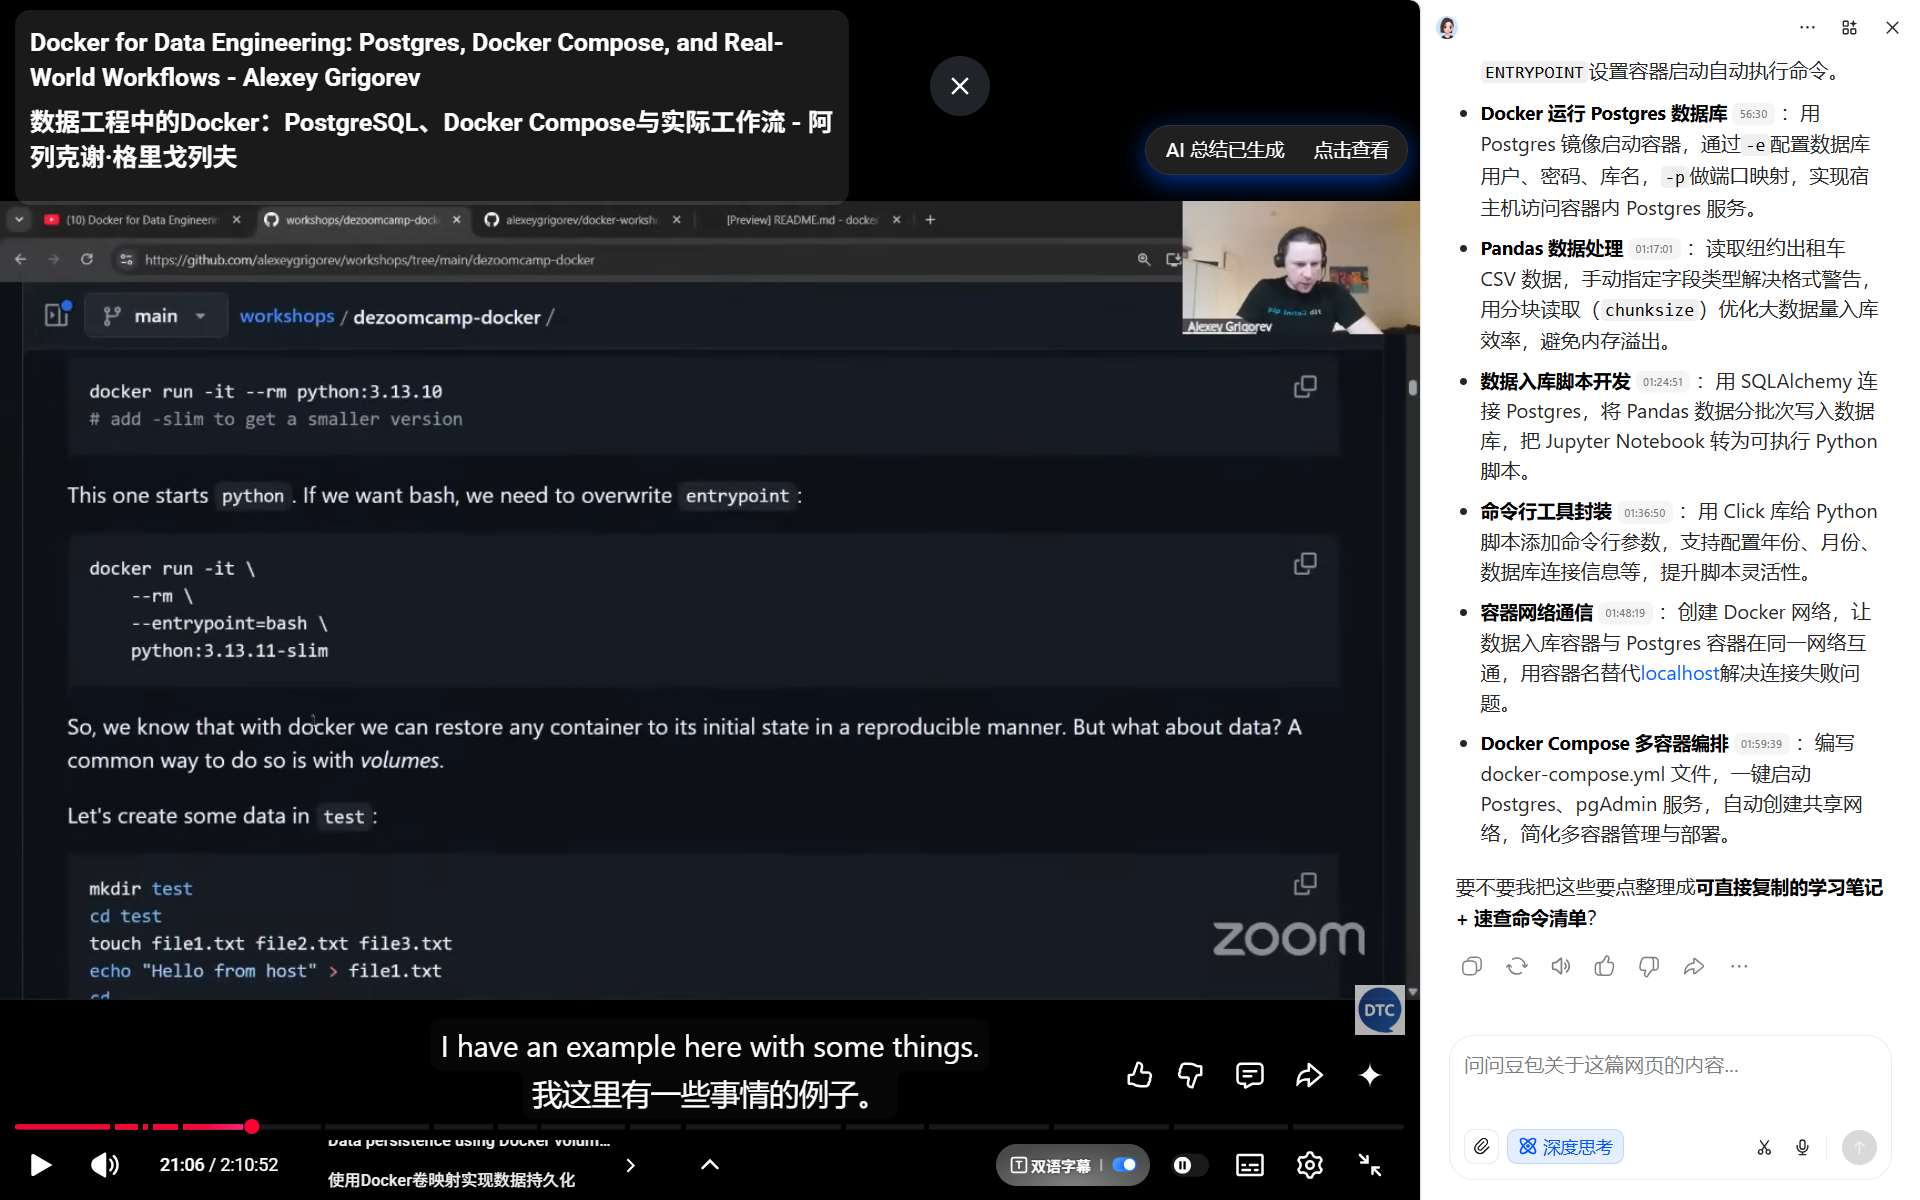Exit fullscreen using the shrink arrows icon

pyautogui.click(x=1369, y=1165)
